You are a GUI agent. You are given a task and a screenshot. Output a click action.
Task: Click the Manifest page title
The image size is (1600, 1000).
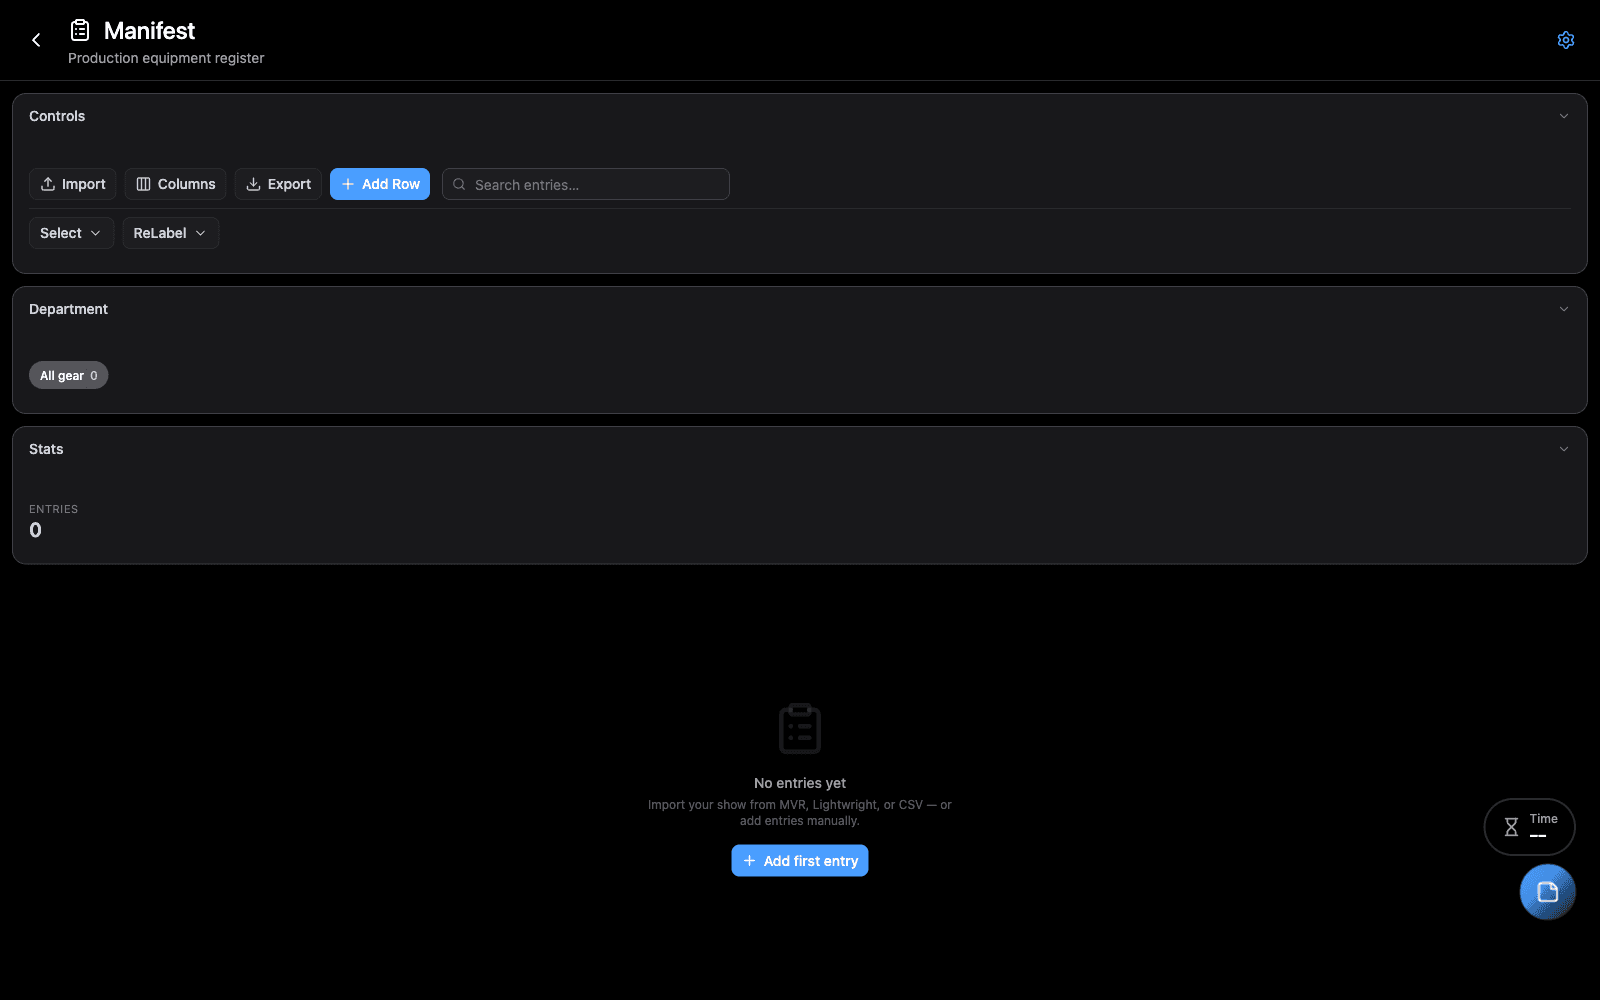click(x=149, y=31)
